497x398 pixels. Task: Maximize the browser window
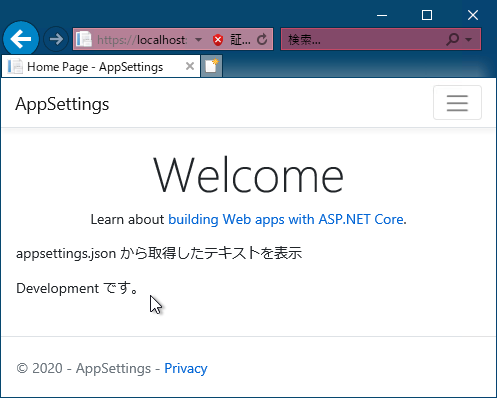[427, 15]
